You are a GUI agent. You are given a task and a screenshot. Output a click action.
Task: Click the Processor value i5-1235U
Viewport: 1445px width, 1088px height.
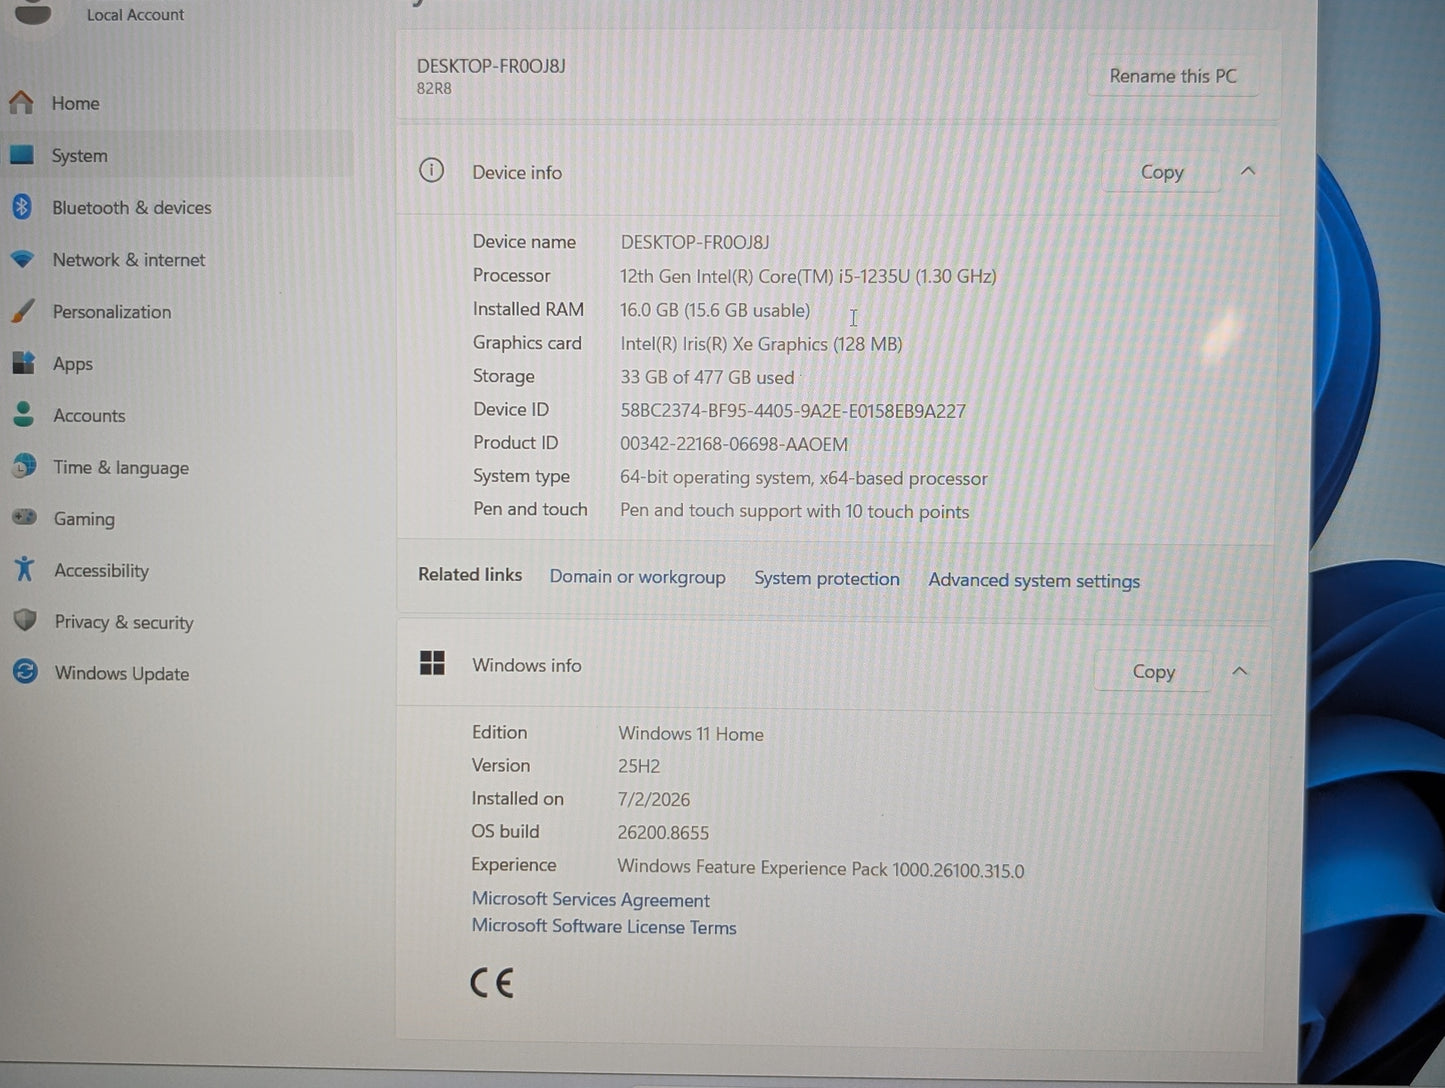808,276
